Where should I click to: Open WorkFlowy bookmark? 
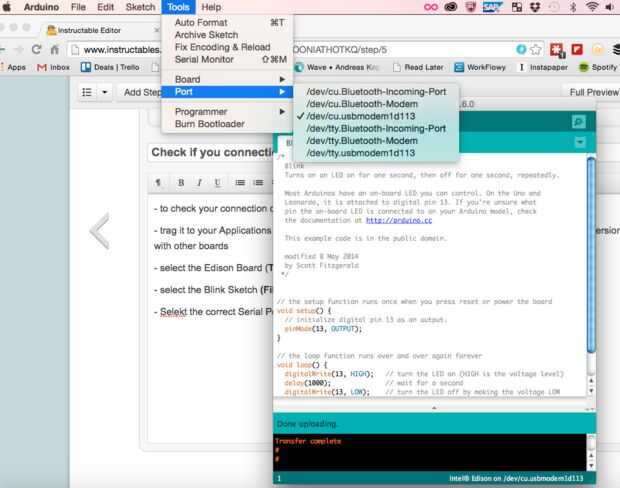(480, 68)
